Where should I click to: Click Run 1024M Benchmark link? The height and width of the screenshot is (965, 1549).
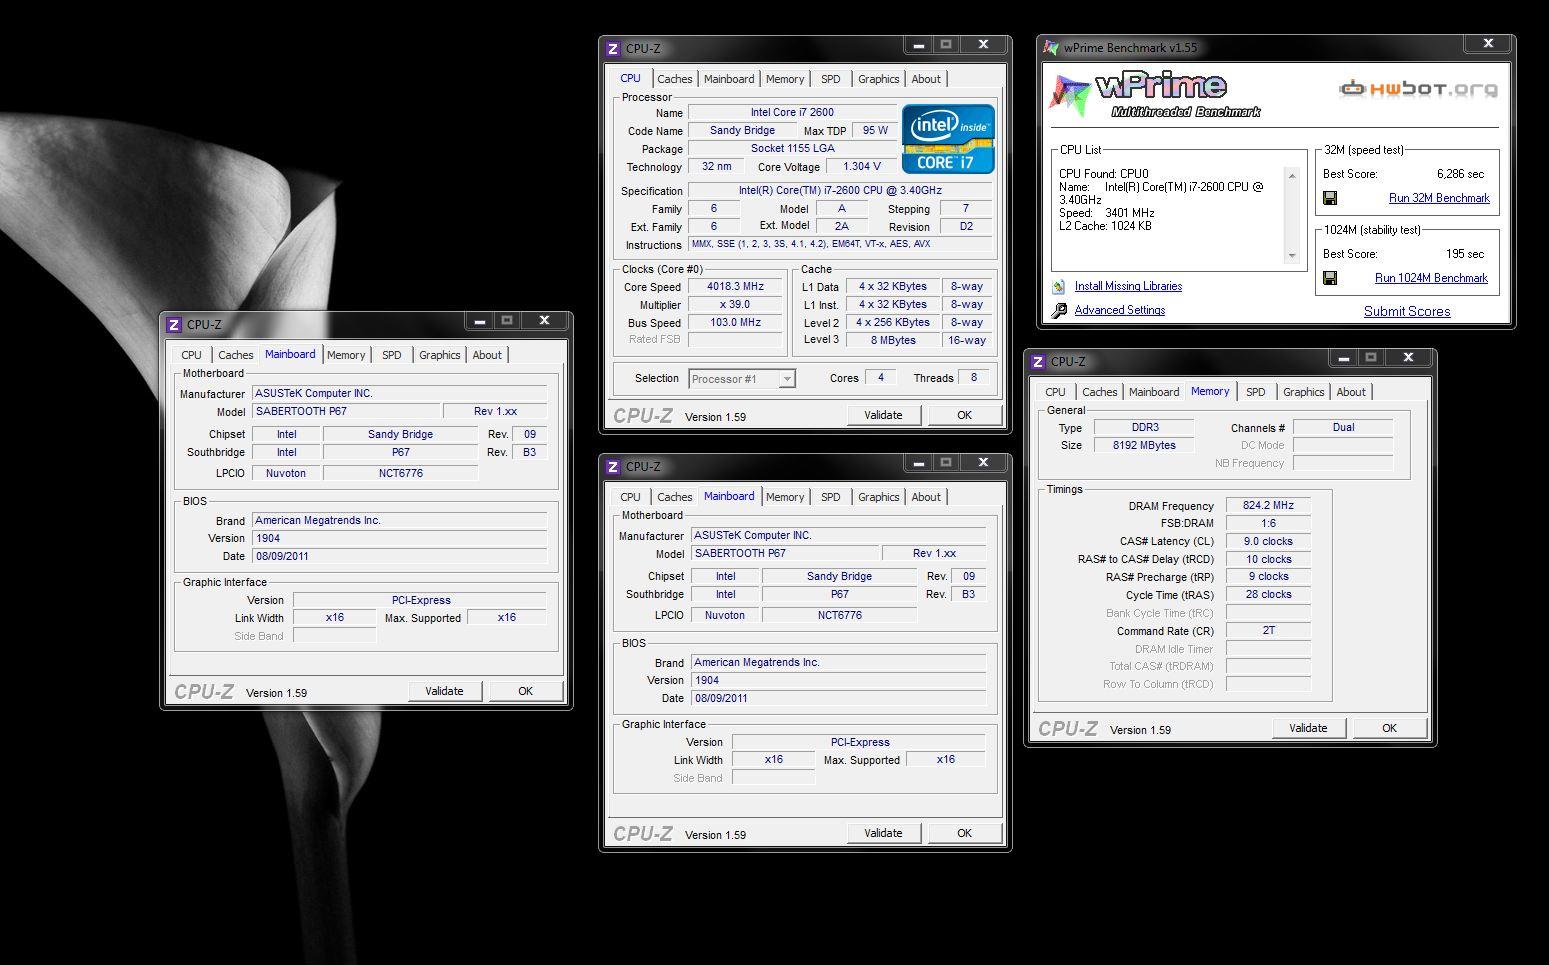[1431, 278]
